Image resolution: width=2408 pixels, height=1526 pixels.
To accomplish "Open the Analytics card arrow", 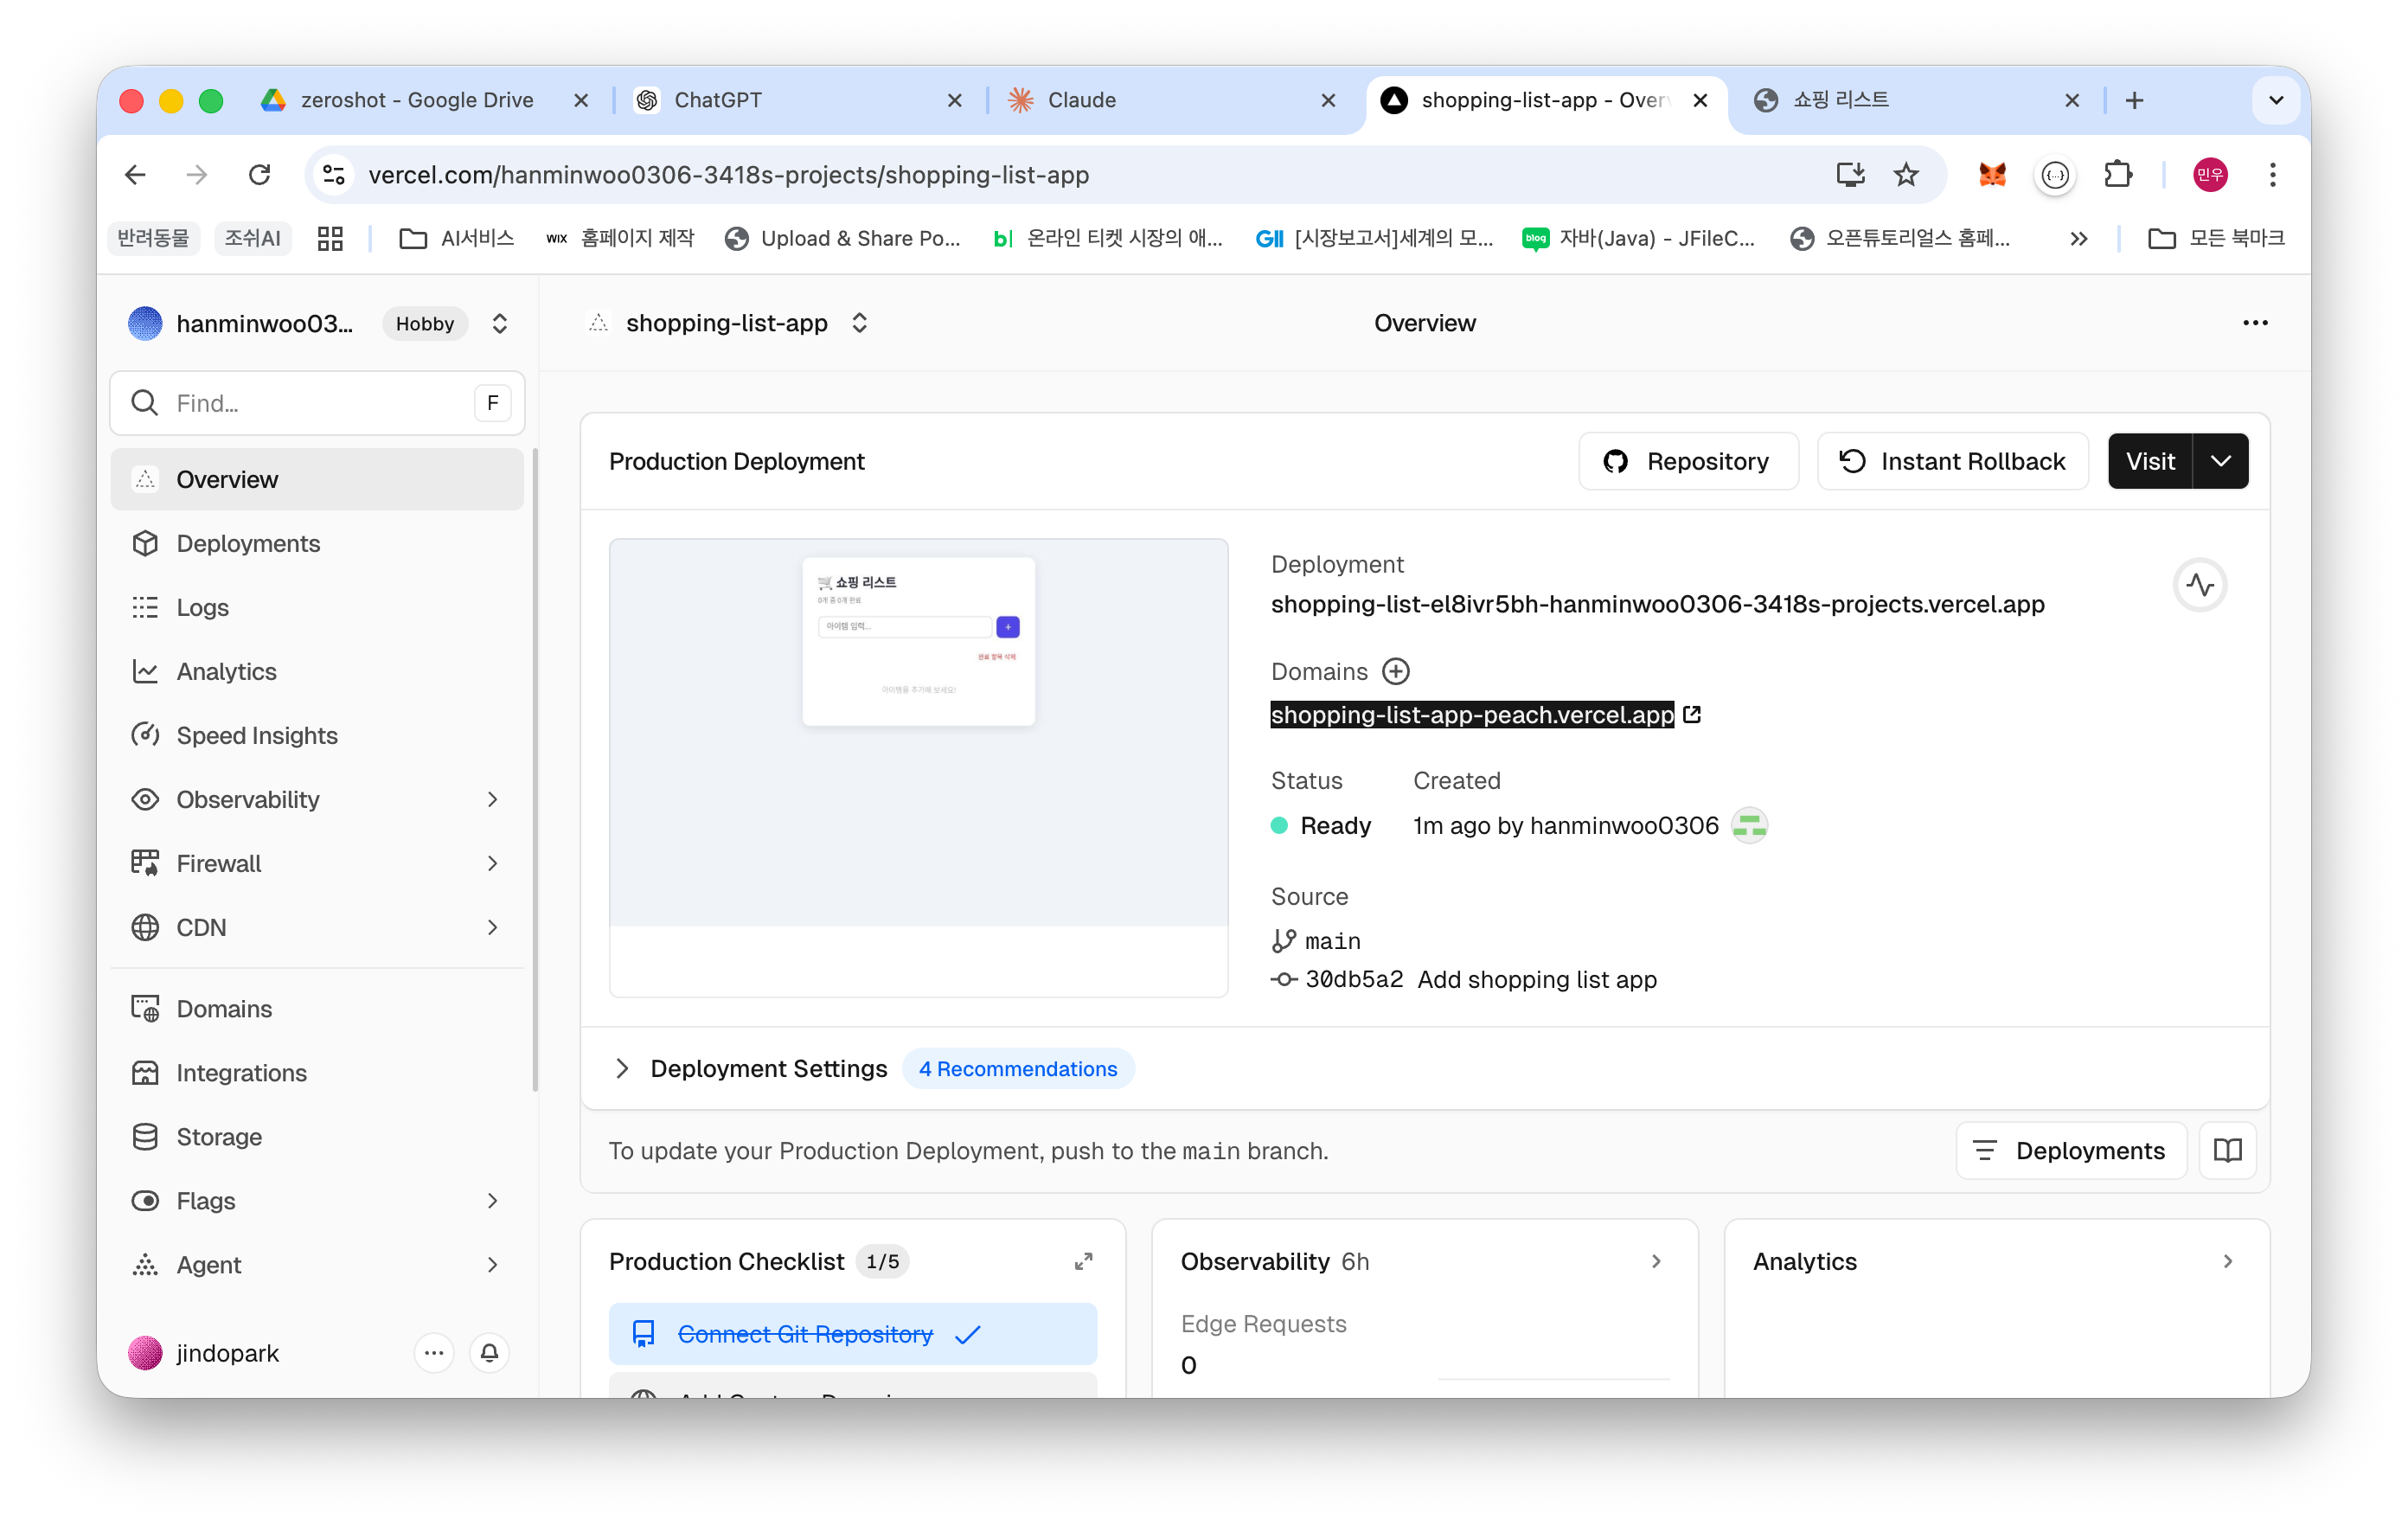I will click(x=2228, y=1262).
